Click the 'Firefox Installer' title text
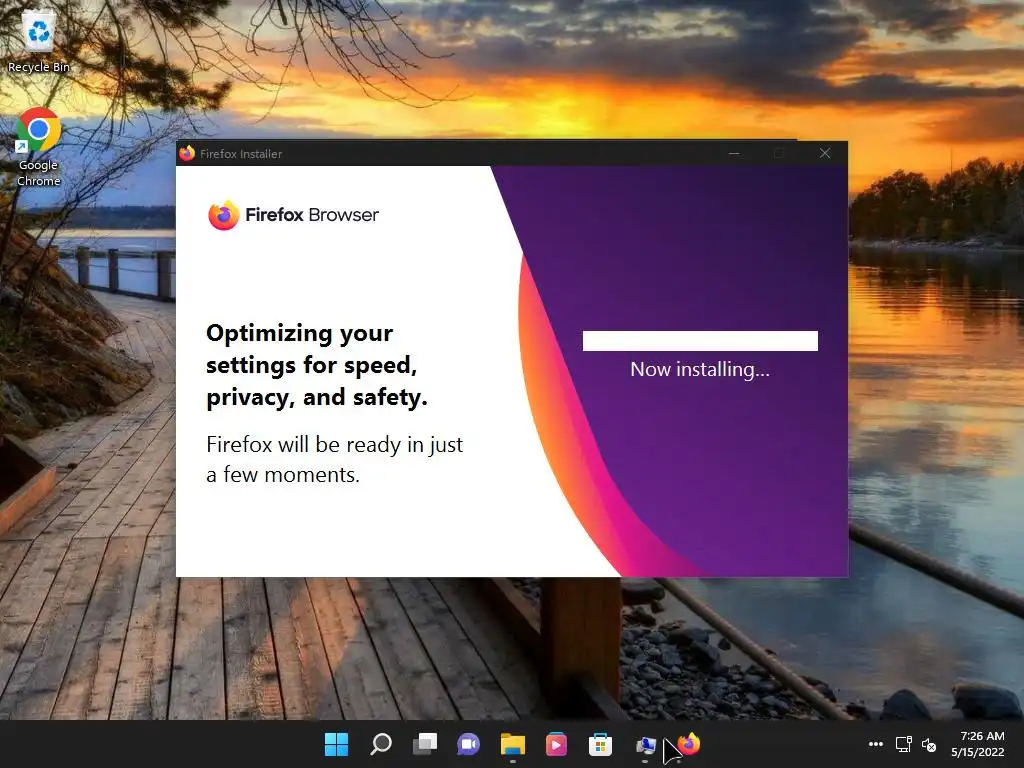Viewport: 1024px width, 768px height. pyautogui.click(x=241, y=154)
